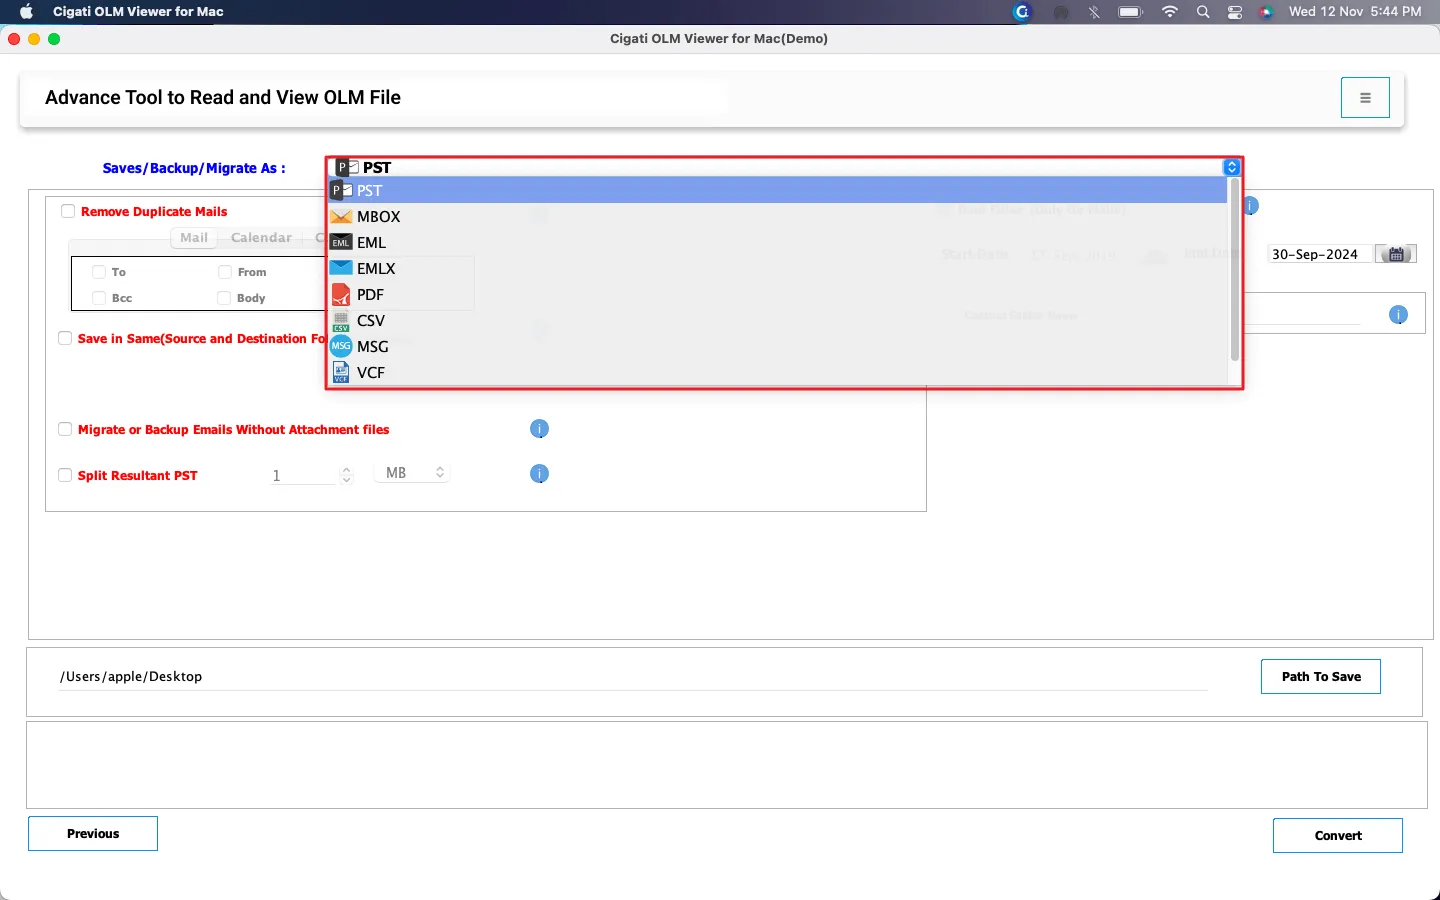Screen dimensions: 1440x900
Task: Click the hamburger menu icon
Action: pyautogui.click(x=1365, y=98)
